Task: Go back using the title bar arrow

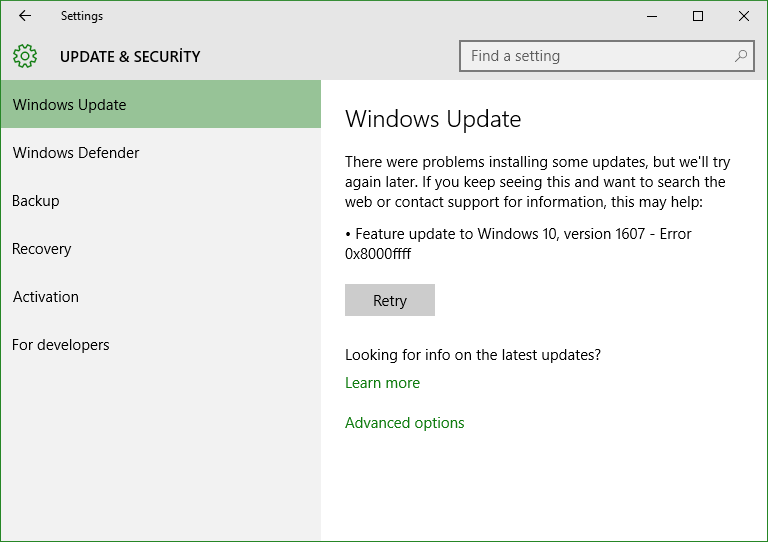Action: point(25,16)
